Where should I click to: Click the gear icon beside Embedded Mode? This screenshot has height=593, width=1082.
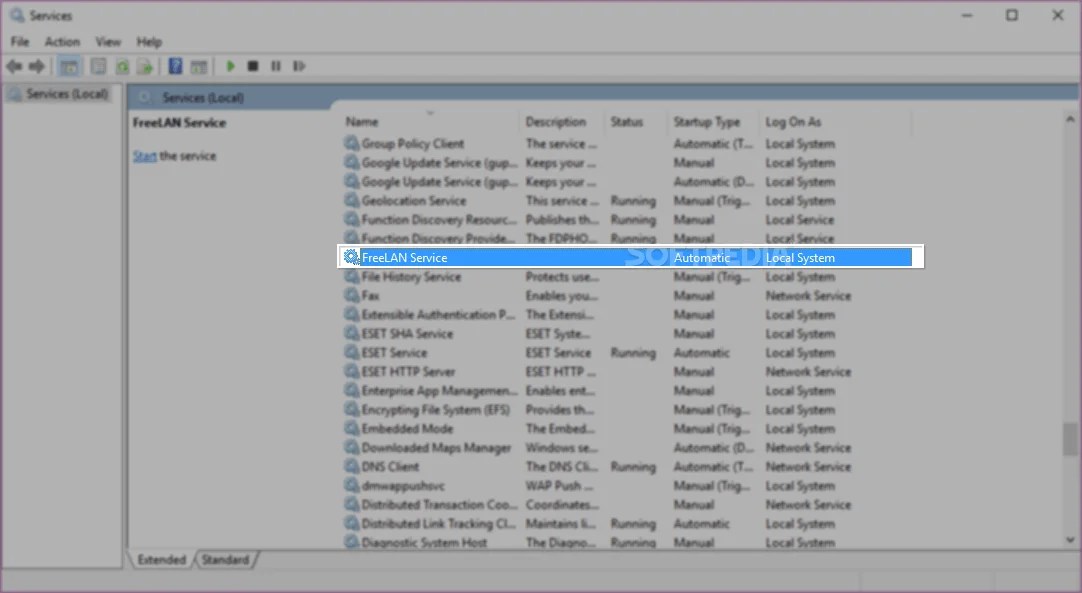tap(351, 429)
